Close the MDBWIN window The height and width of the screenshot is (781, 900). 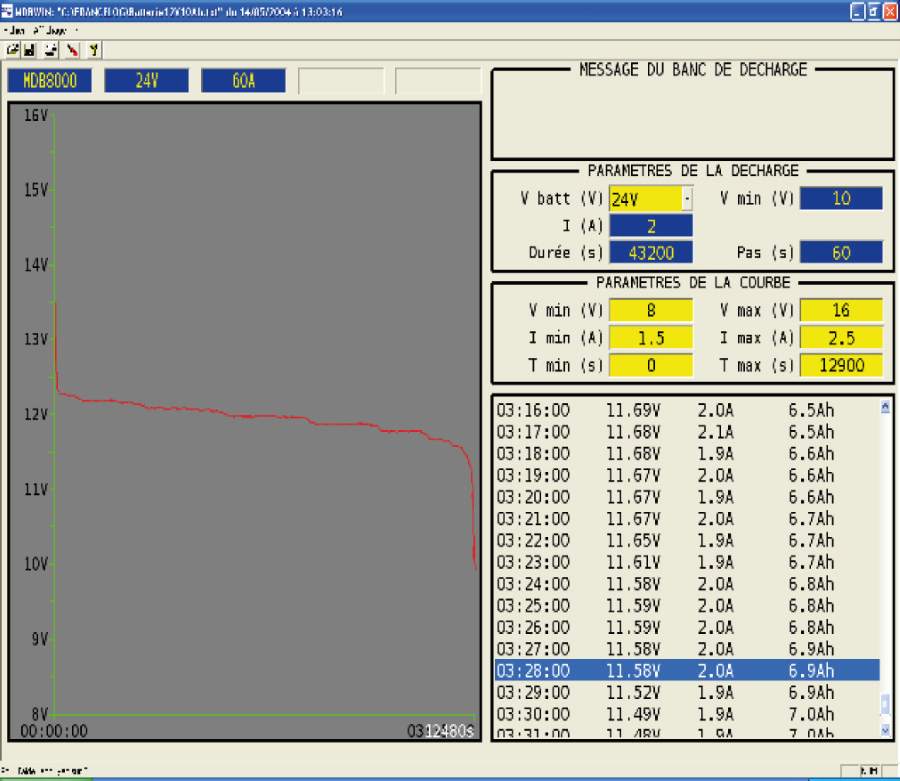(x=891, y=11)
